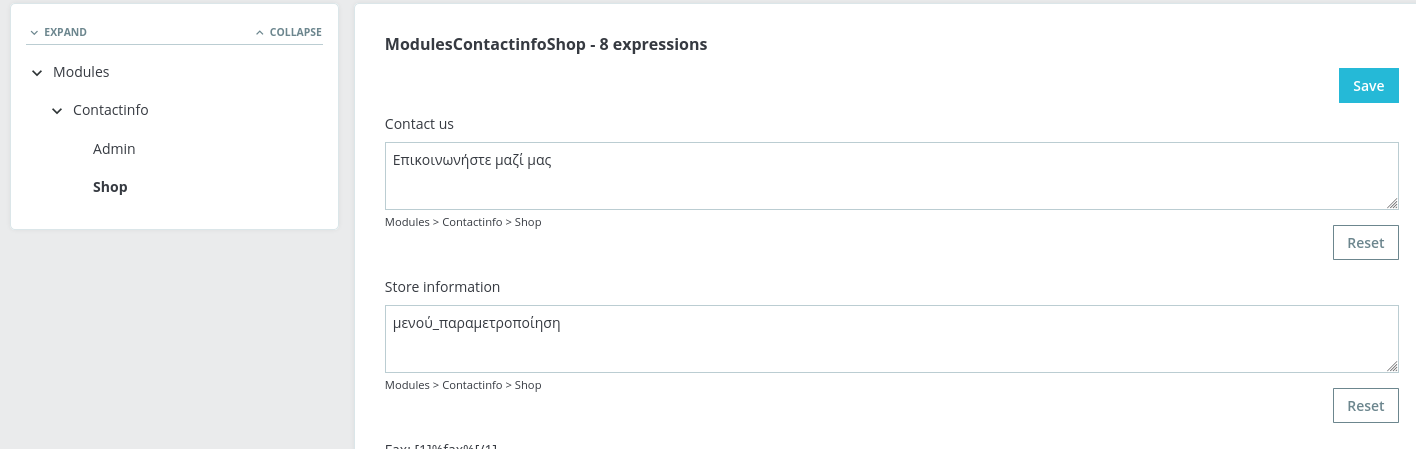Click the down chevron icon beside EXPAND
This screenshot has height=449, width=1416.
[34, 32]
